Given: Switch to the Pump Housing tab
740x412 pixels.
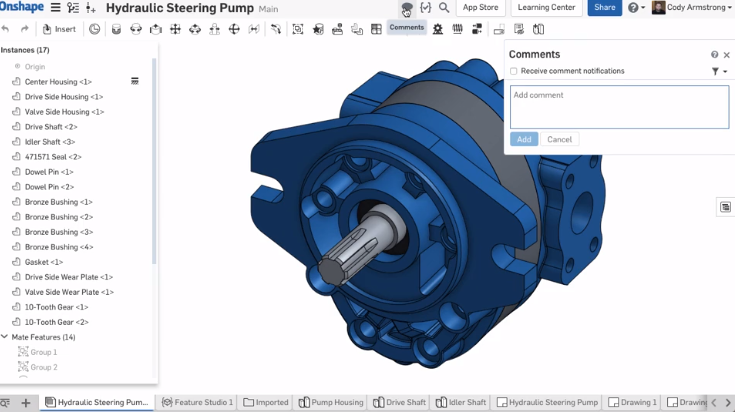Looking at the screenshot, I should pos(331,402).
